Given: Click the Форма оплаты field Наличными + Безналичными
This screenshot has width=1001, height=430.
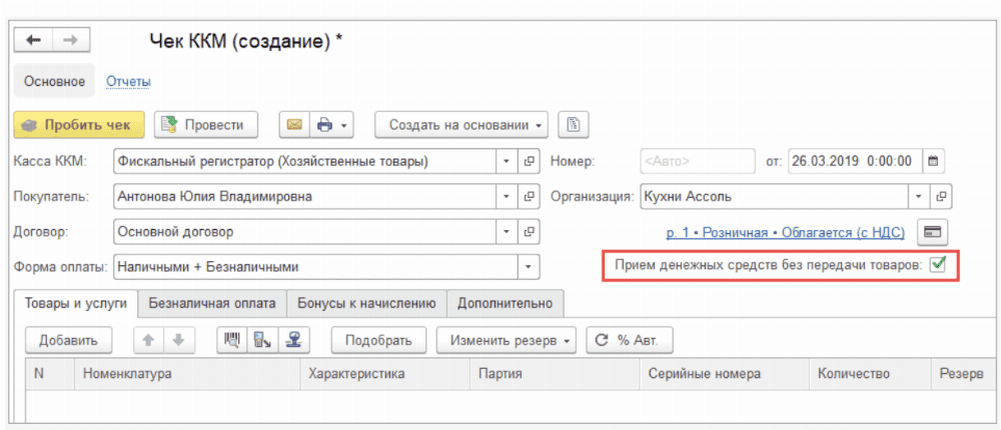Looking at the screenshot, I should (315, 267).
